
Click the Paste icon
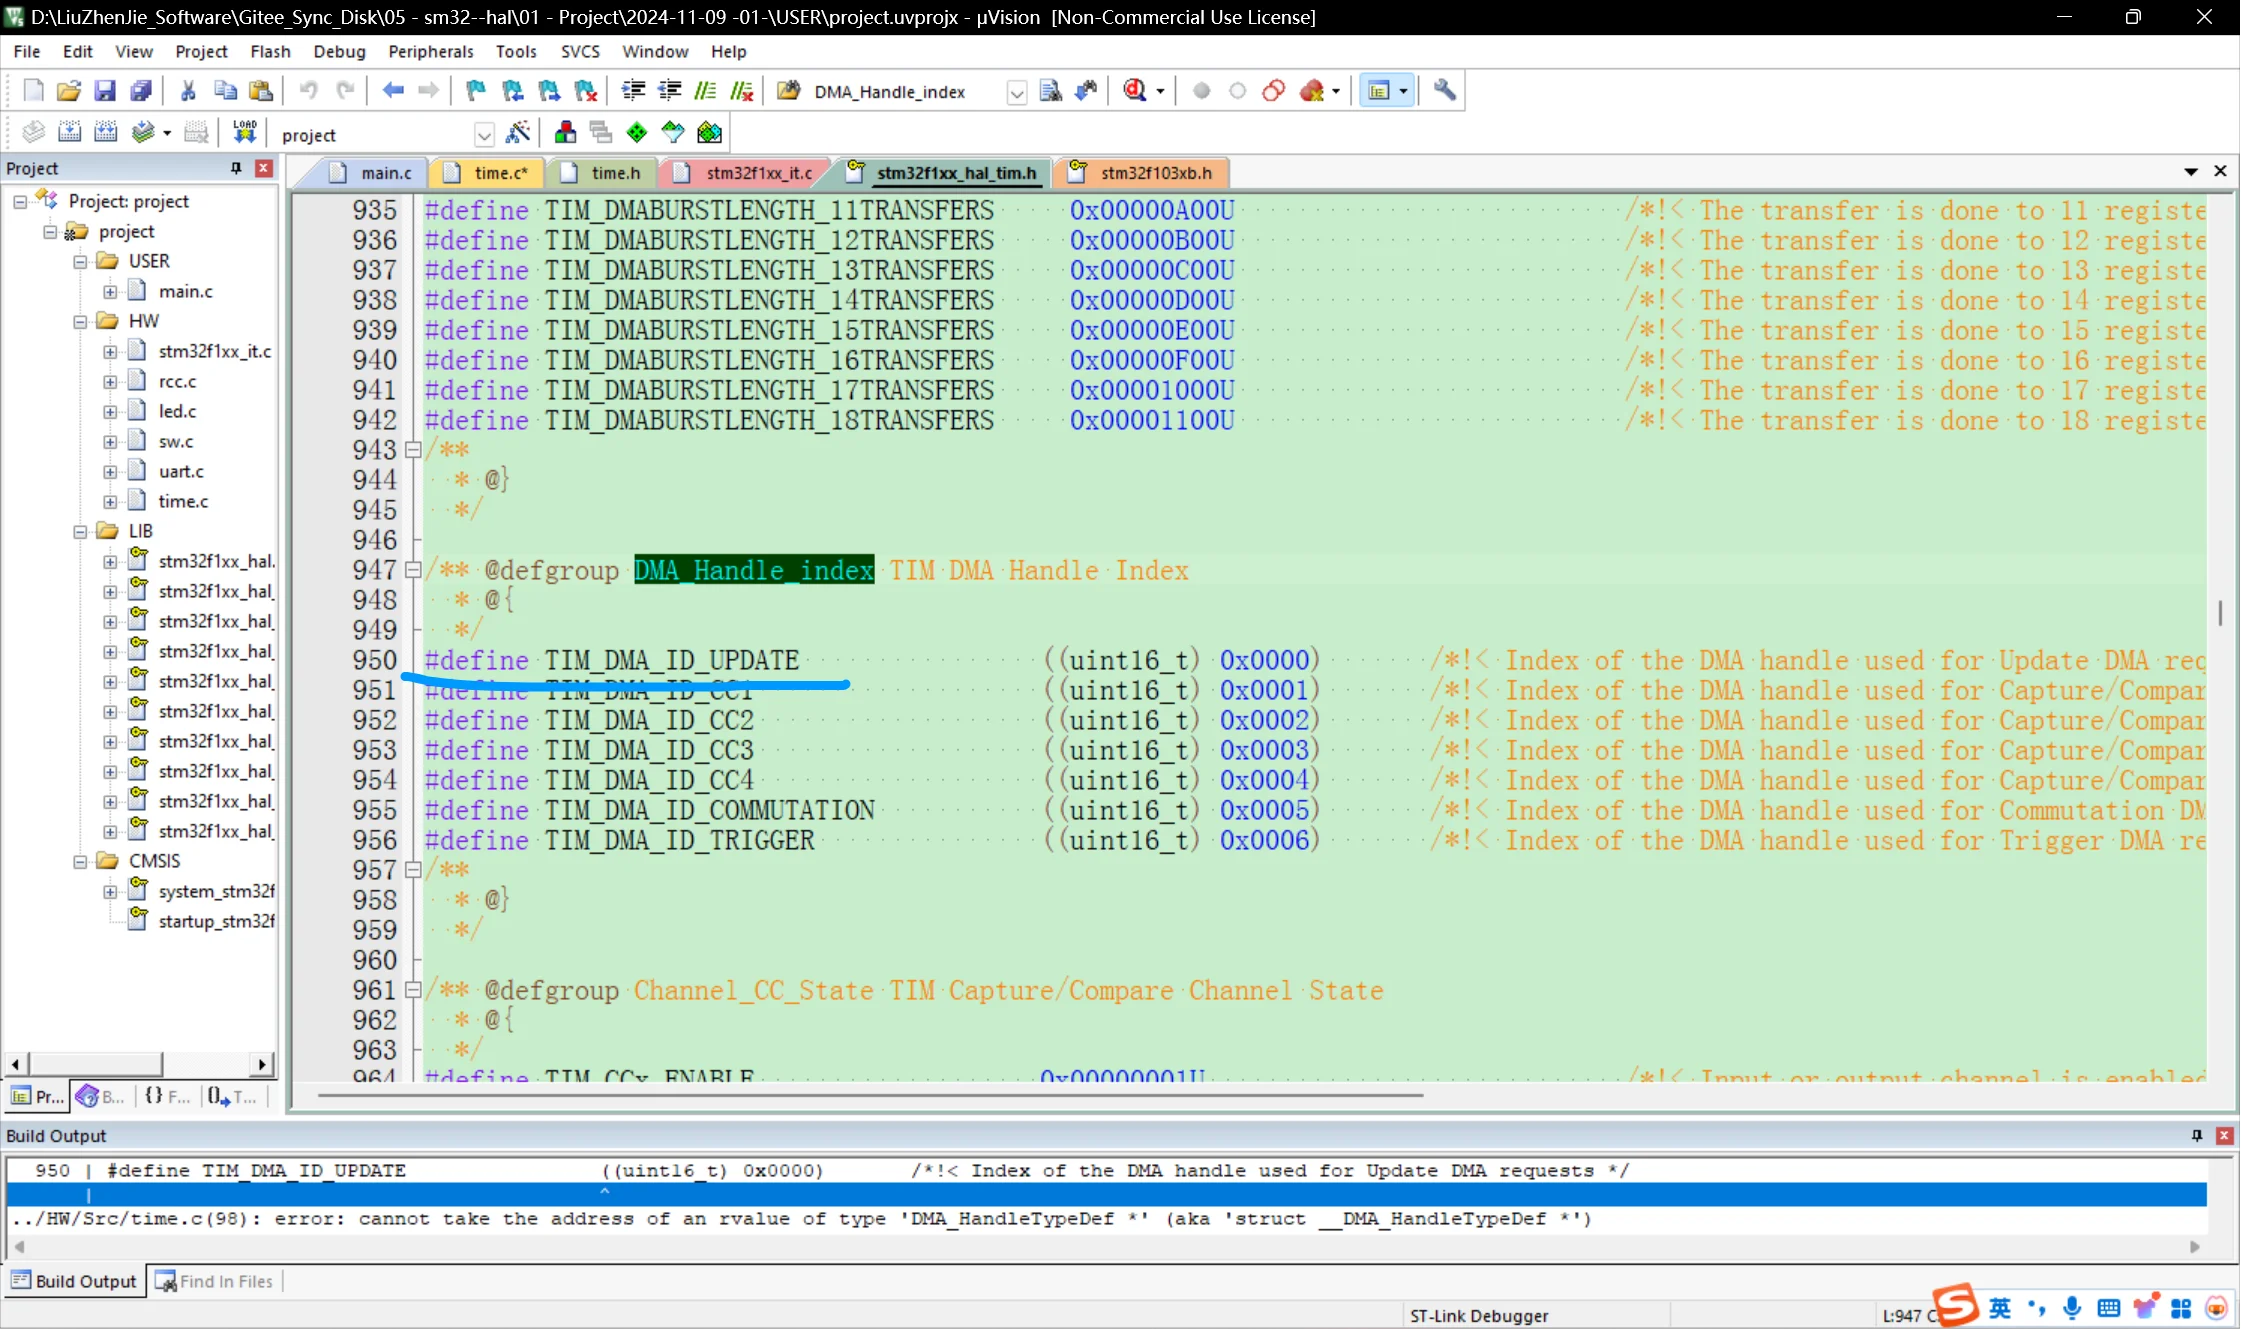(x=261, y=91)
